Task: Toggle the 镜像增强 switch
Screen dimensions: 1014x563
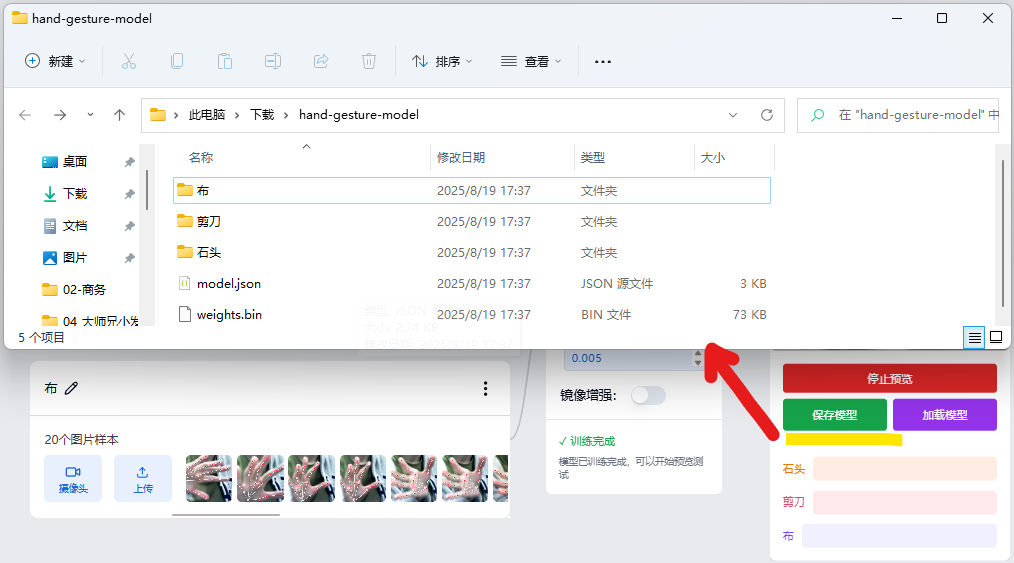Action: [x=648, y=395]
